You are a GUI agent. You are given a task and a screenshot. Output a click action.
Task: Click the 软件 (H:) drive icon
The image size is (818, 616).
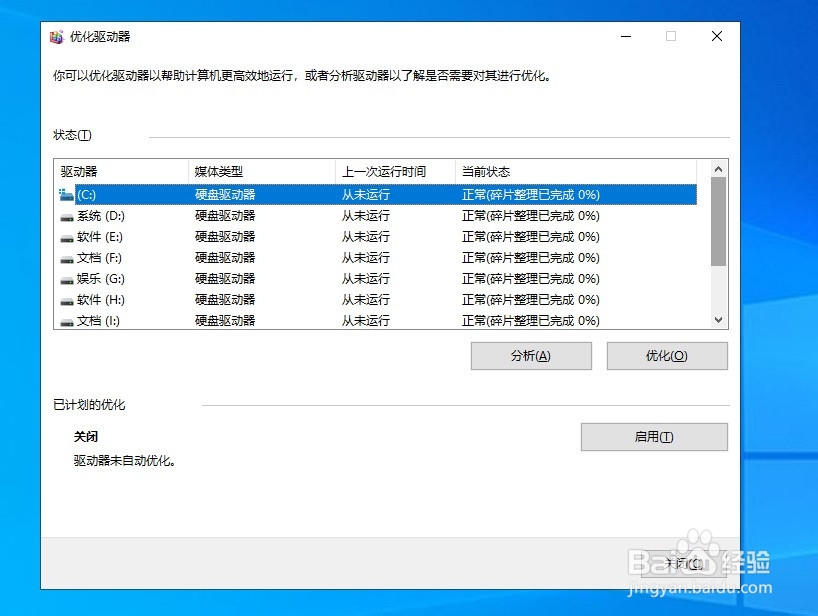point(67,299)
